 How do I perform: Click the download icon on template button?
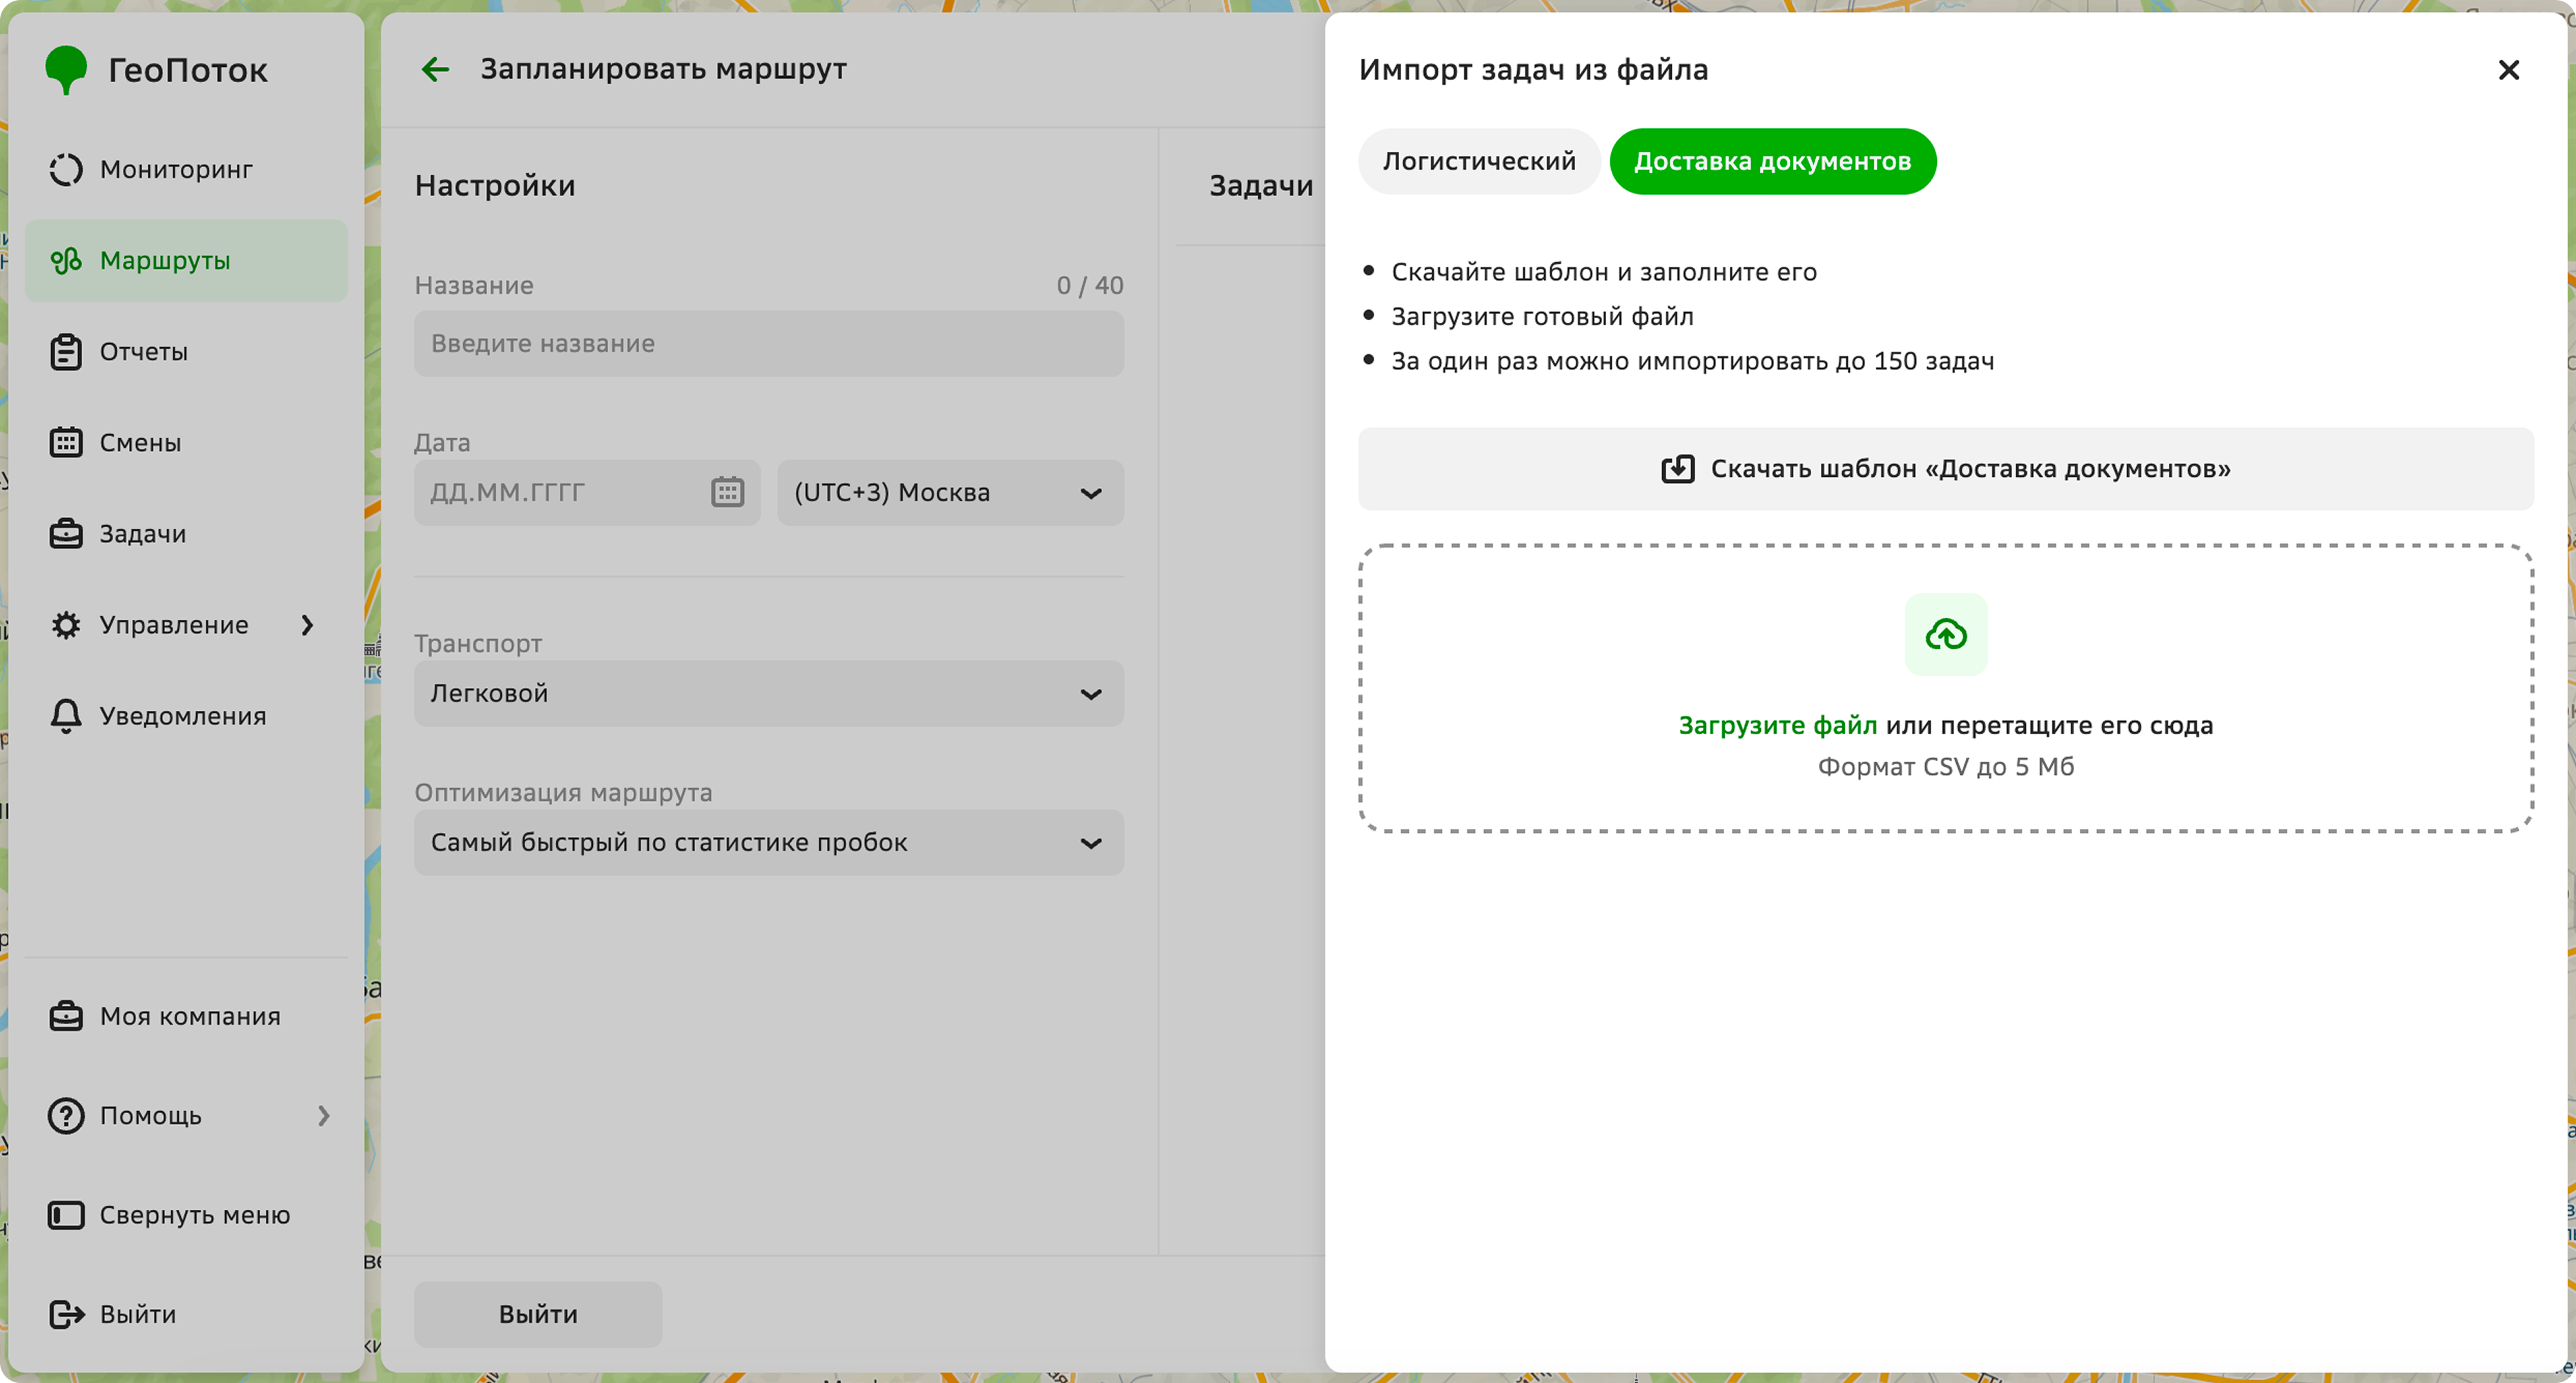pyautogui.click(x=1678, y=469)
